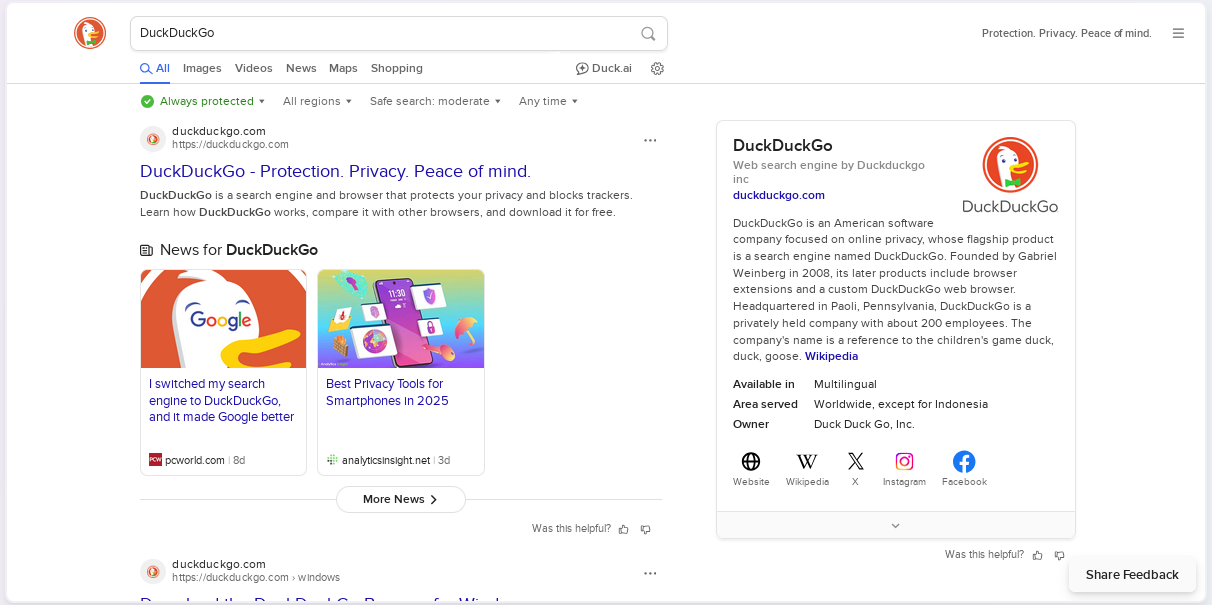Click favicon of first duckduckgo.com result

(153, 138)
